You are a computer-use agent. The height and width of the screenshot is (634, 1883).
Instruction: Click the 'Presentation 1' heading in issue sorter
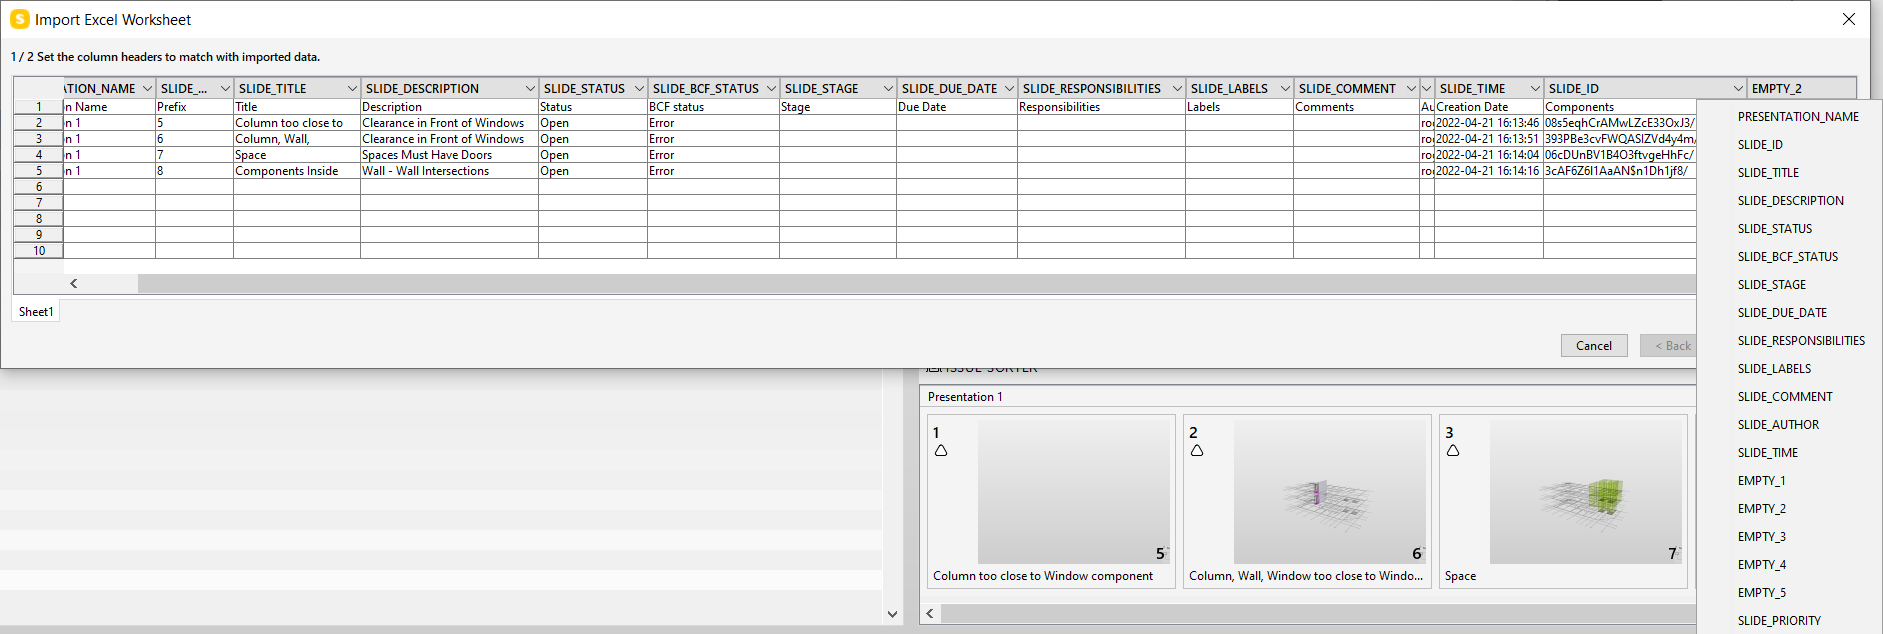point(965,397)
